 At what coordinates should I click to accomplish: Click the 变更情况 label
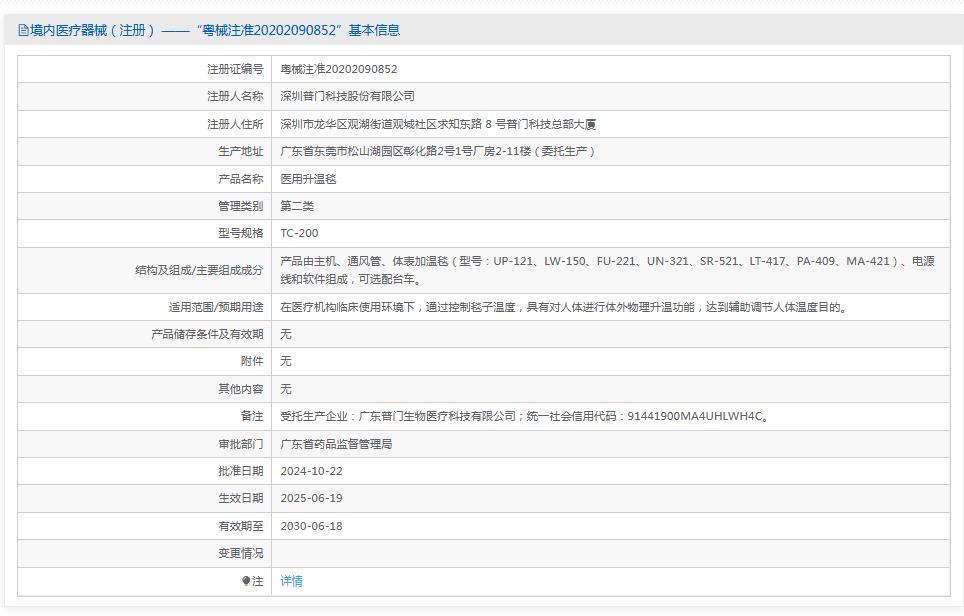tap(240, 553)
